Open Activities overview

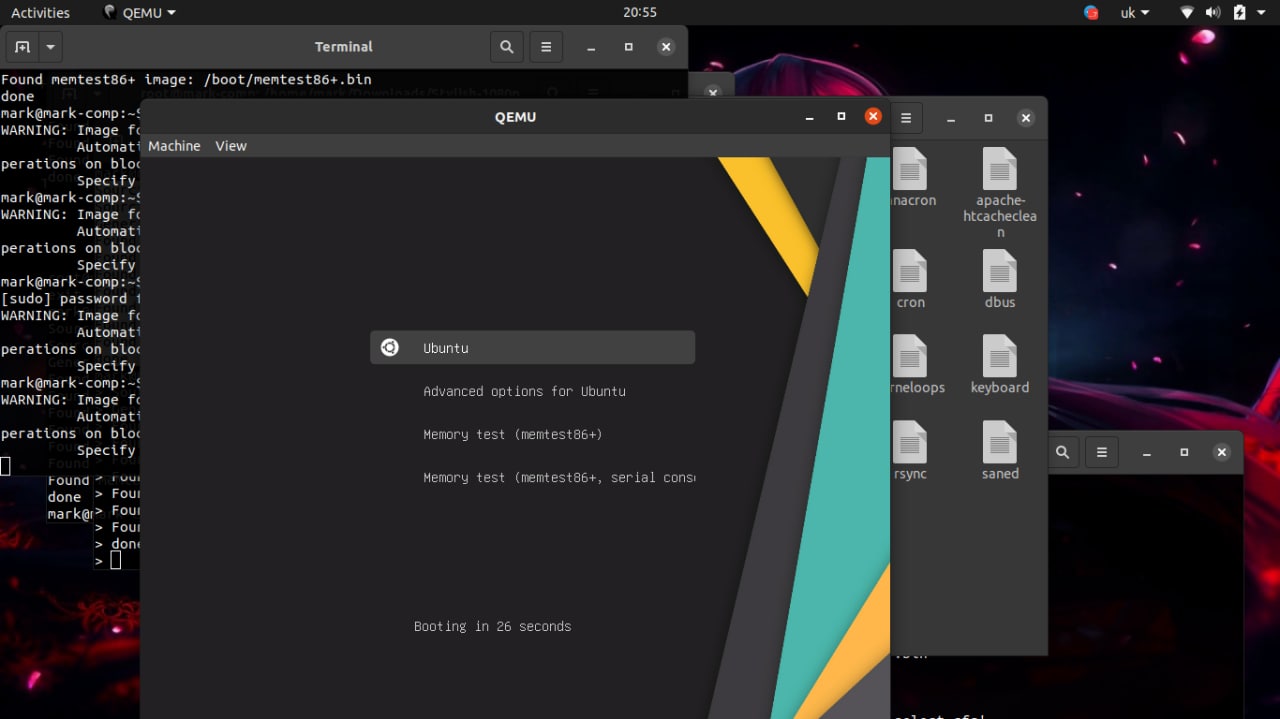tap(40, 13)
